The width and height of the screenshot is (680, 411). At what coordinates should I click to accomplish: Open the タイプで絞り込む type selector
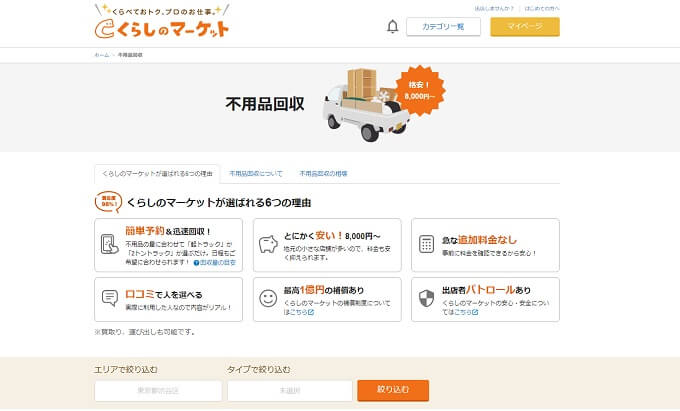point(290,391)
